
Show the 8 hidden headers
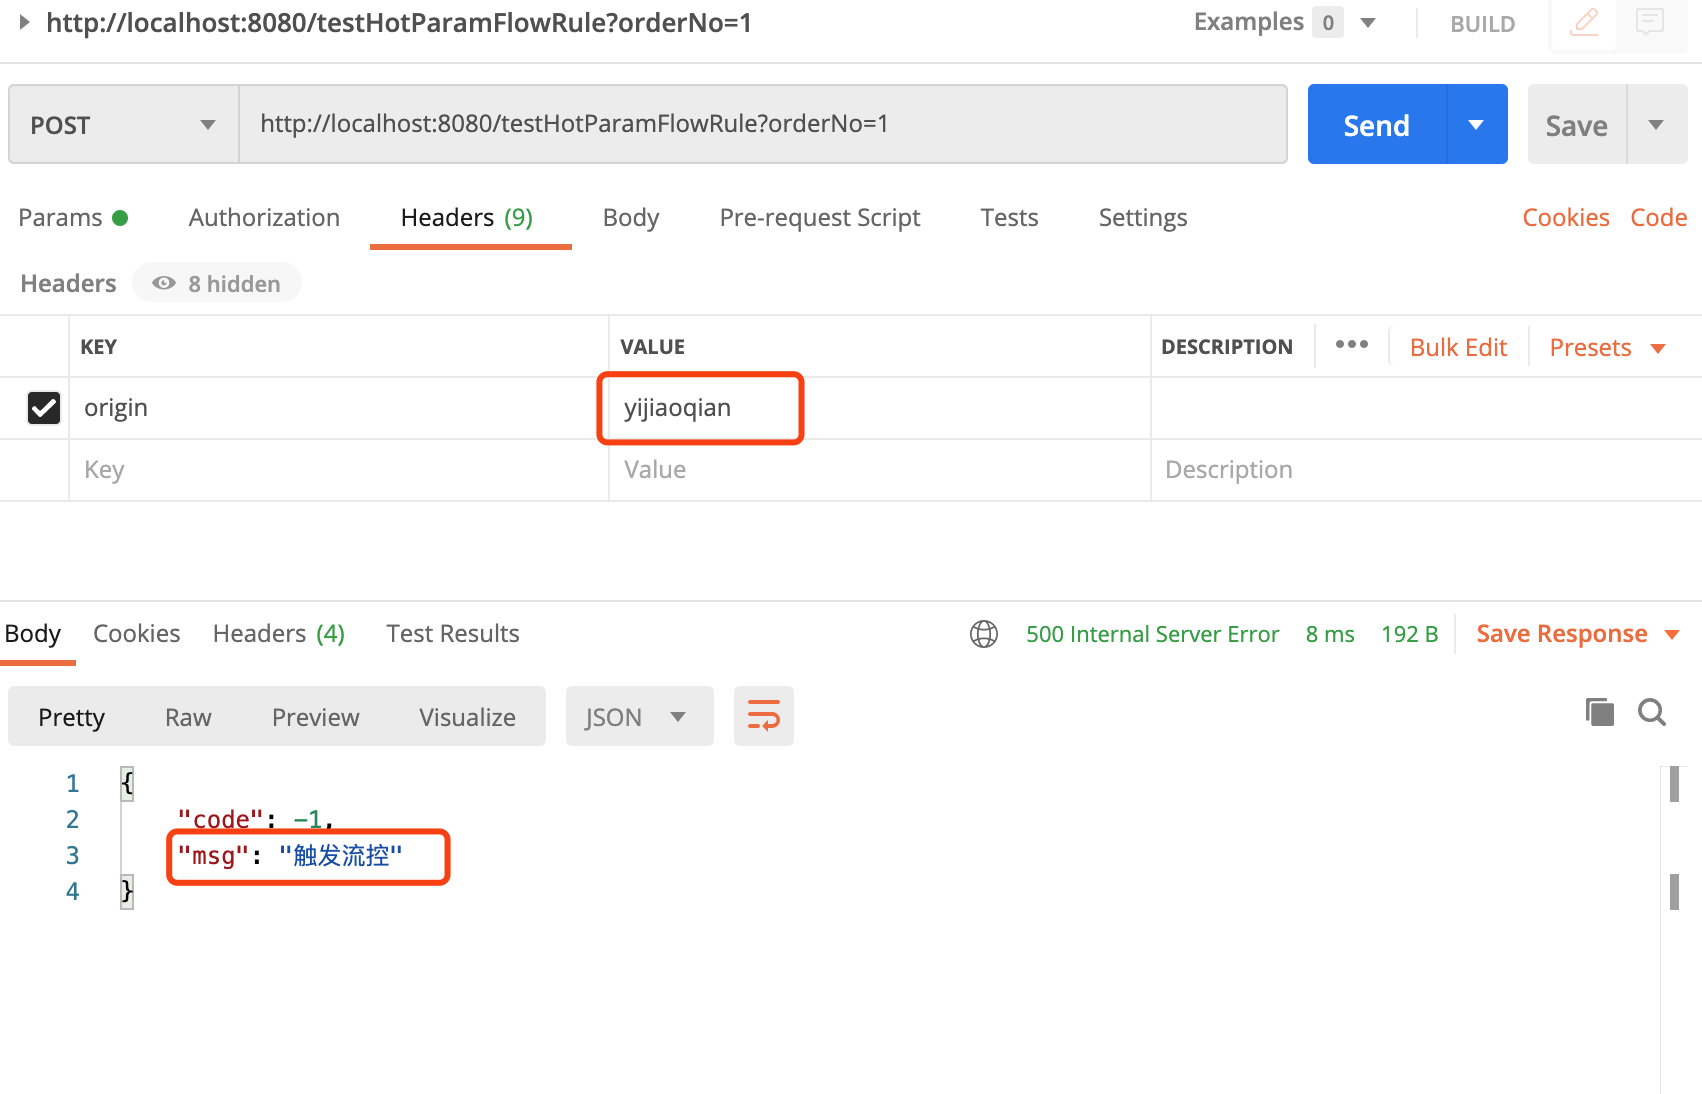(x=217, y=284)
